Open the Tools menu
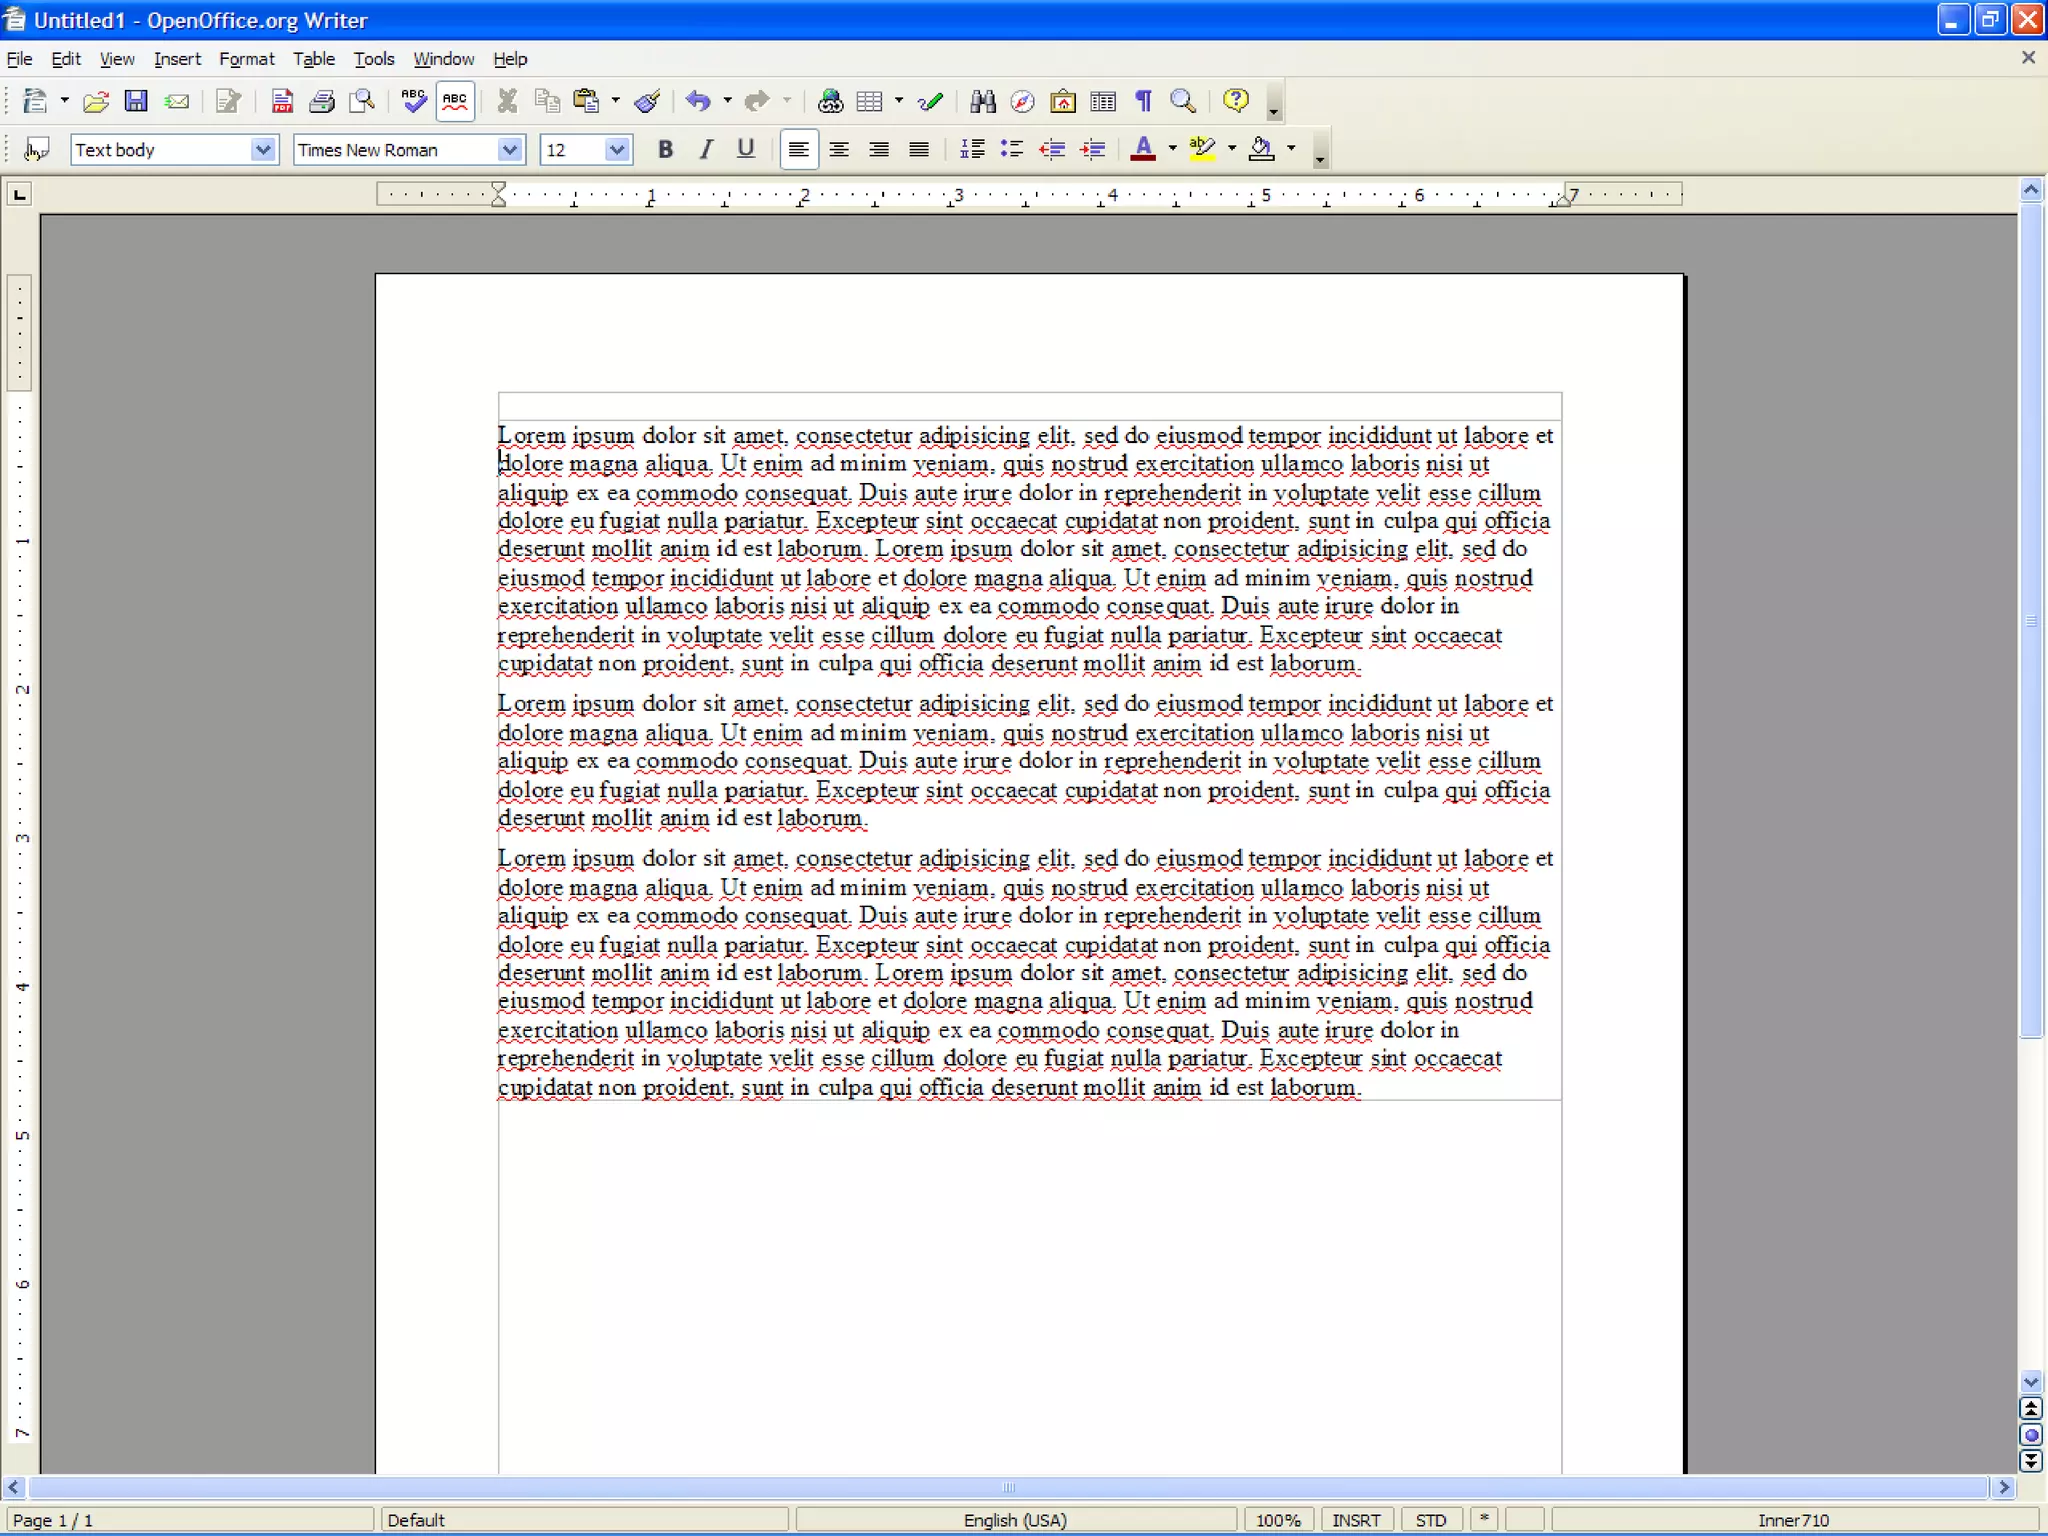Screen dimensions: 2048x1536 point(374,59)
